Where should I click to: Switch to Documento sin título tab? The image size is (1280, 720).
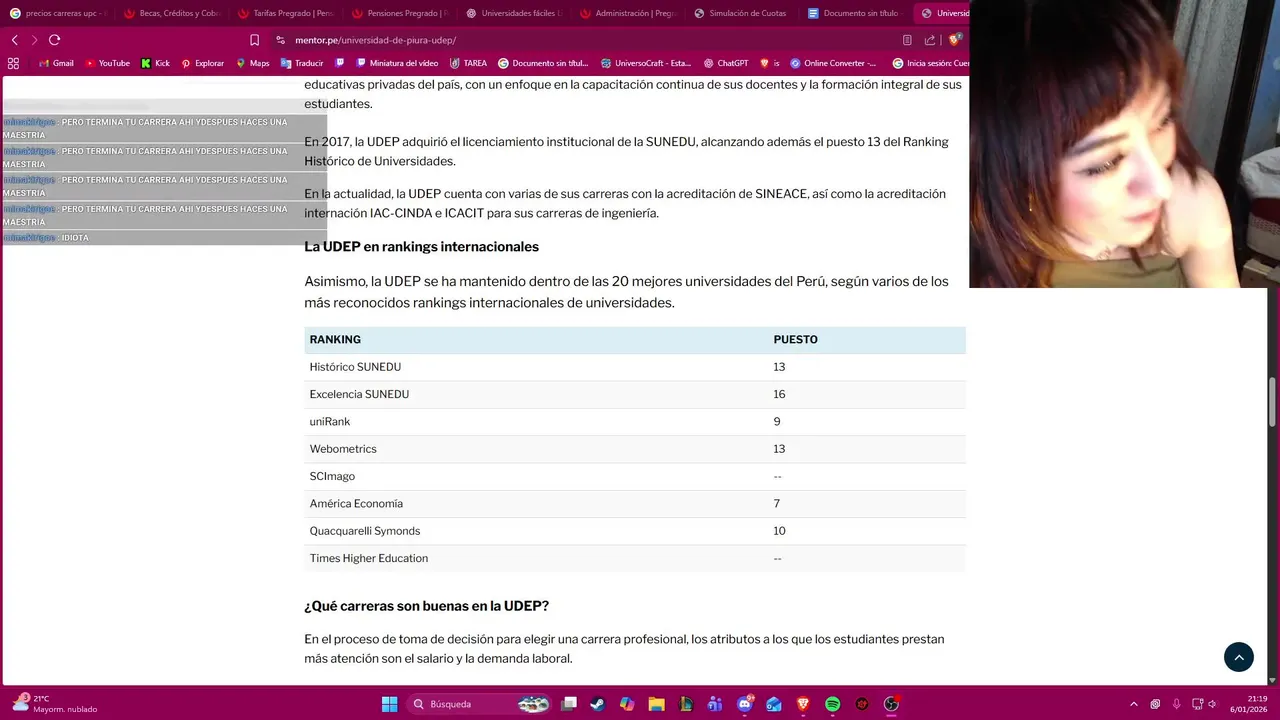click(x=855, y=13)
